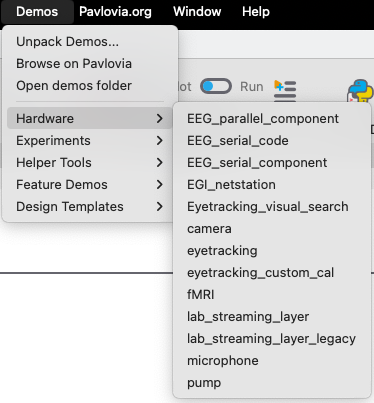Open the pump demo
The width and height of the screenshot is (374, 403).
[x=272, y=383]
